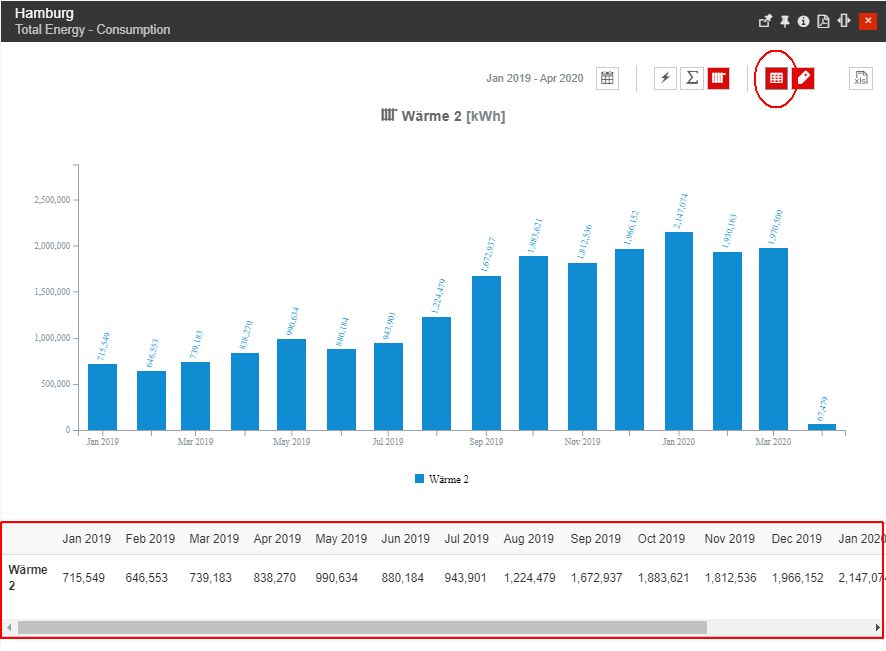Click the open in new window icon
The image size is (886, 651).
765,21
